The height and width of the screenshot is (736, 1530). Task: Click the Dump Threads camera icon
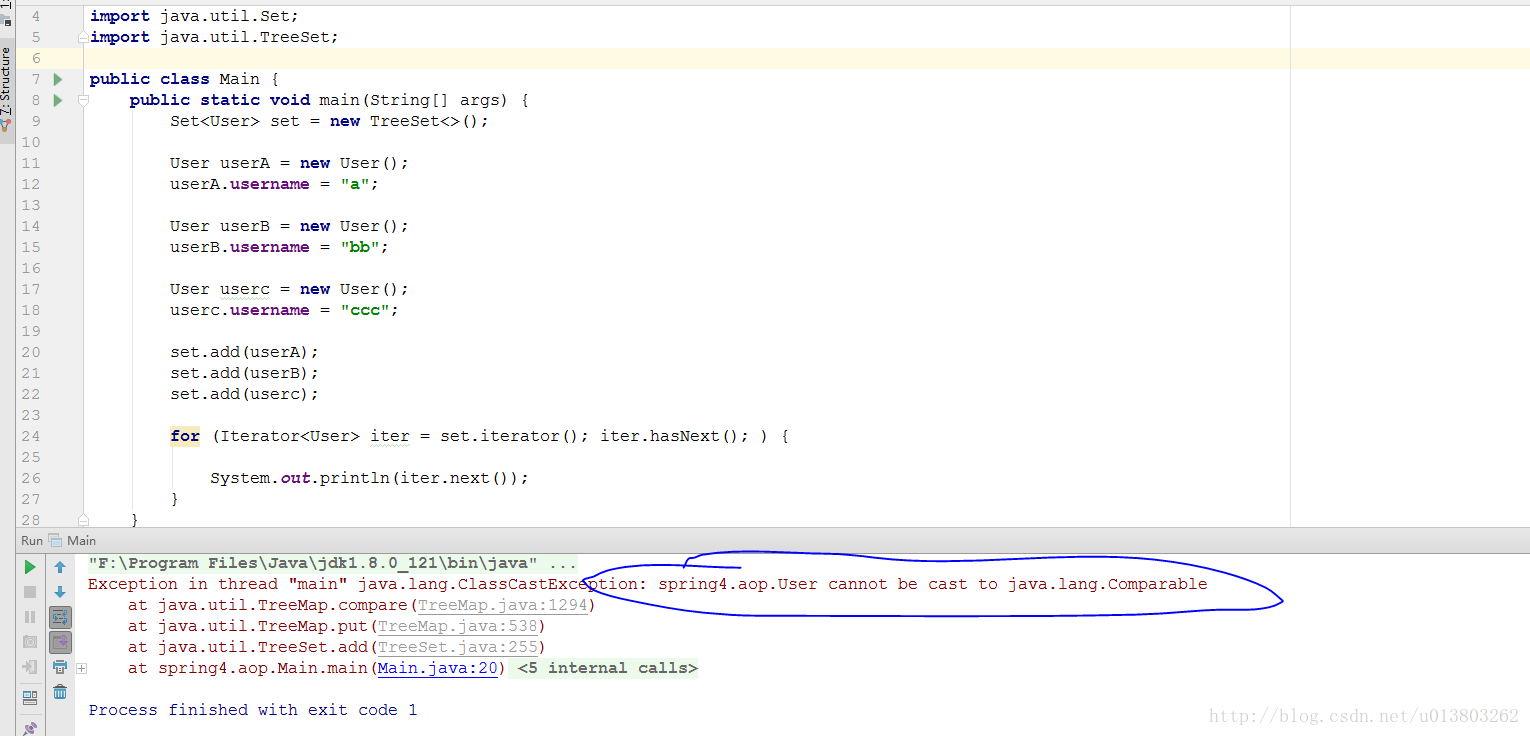(30, 642)
